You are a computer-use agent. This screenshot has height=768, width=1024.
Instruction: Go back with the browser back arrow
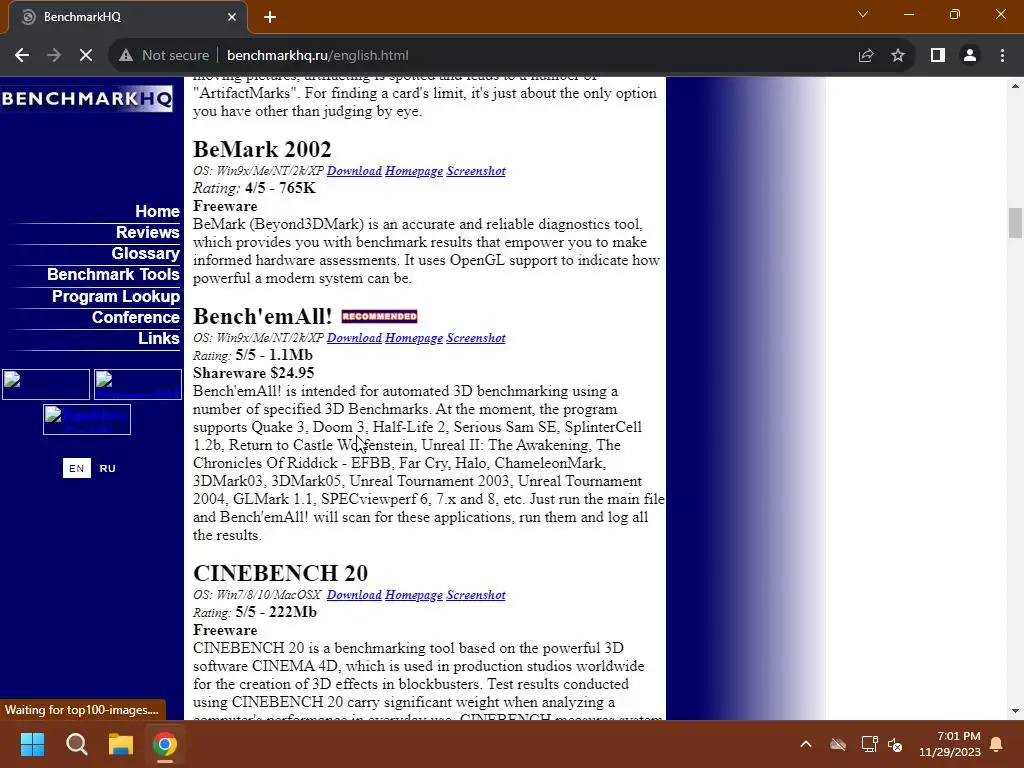[x=22, y=56]
